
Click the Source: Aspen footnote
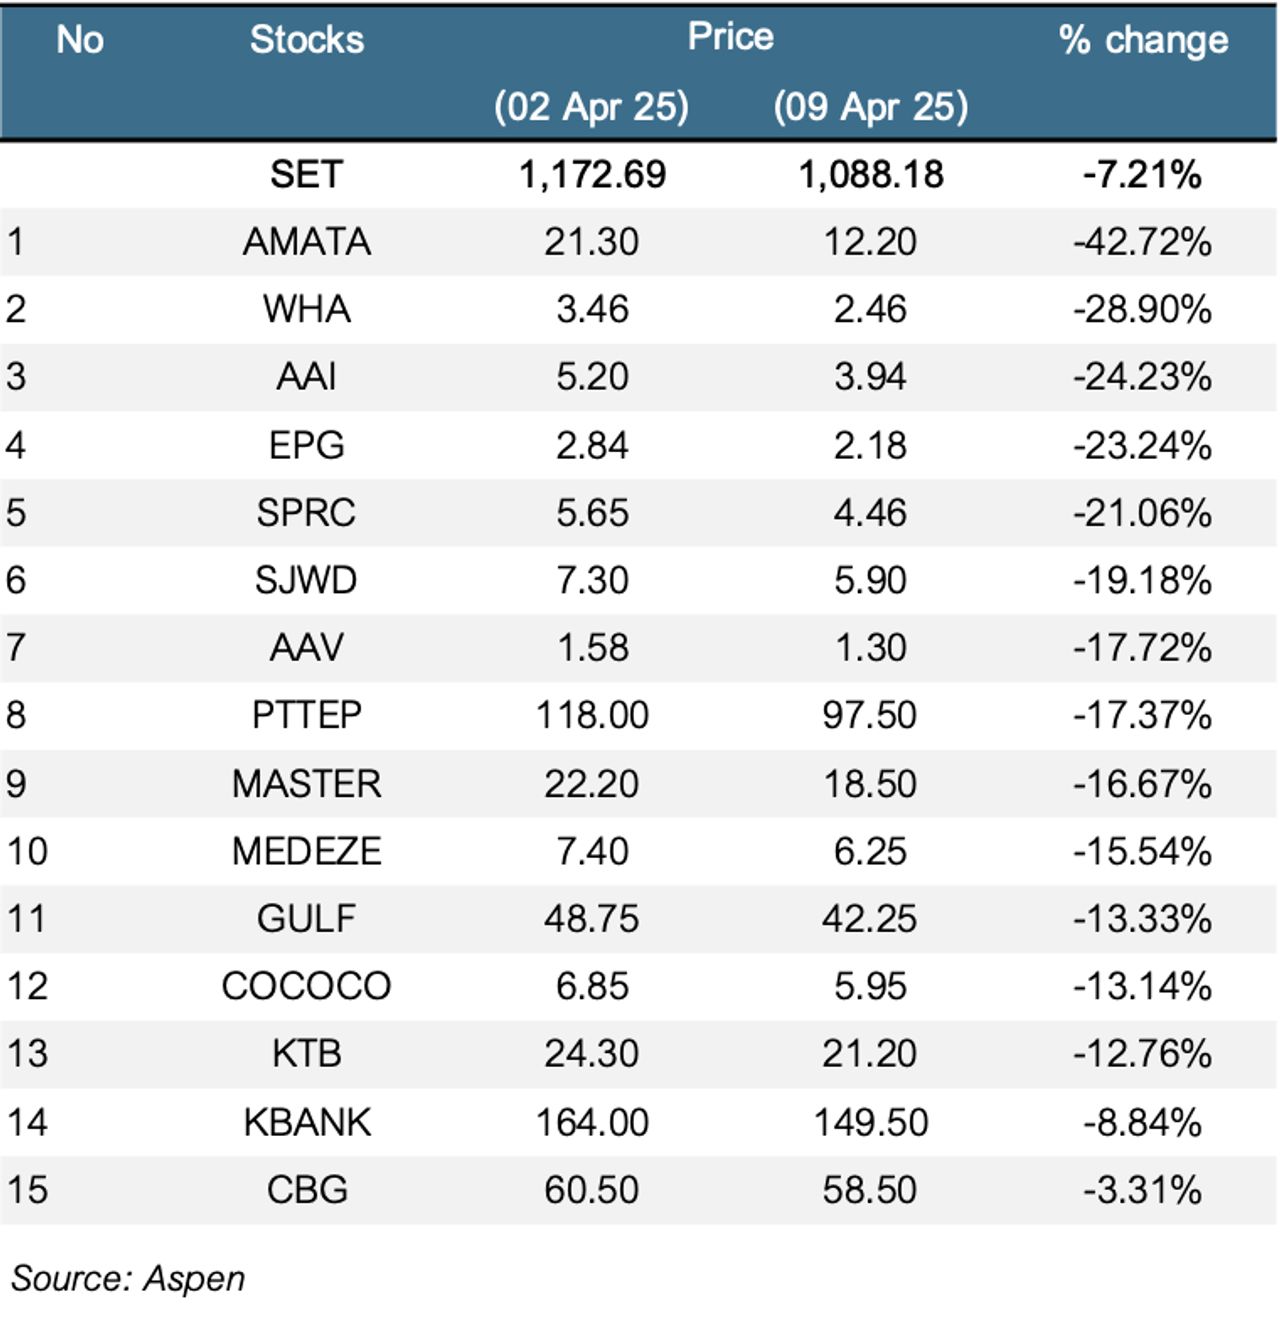click(x=128, y=1278)
